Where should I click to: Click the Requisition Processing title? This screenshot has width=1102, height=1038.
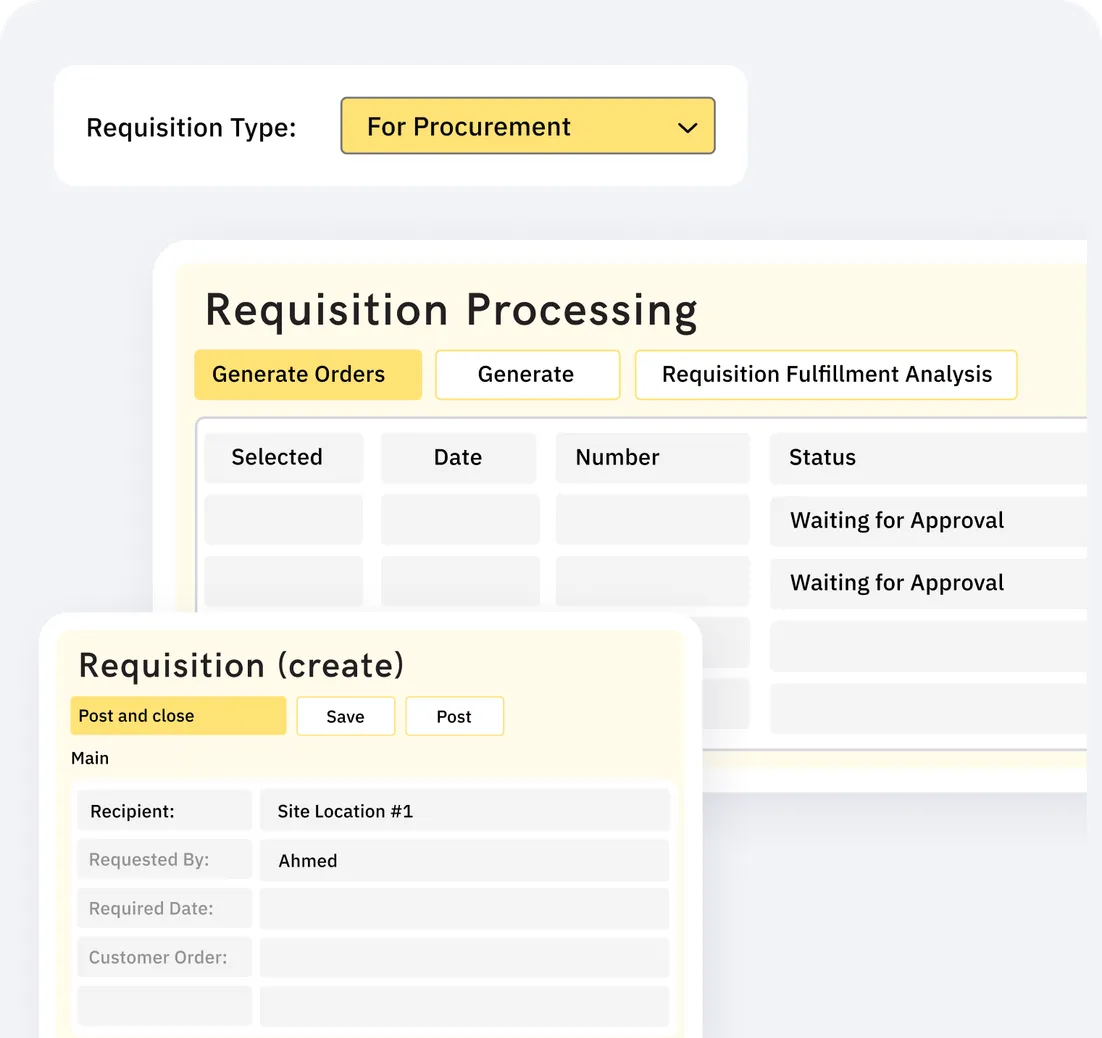pos(451,310)
